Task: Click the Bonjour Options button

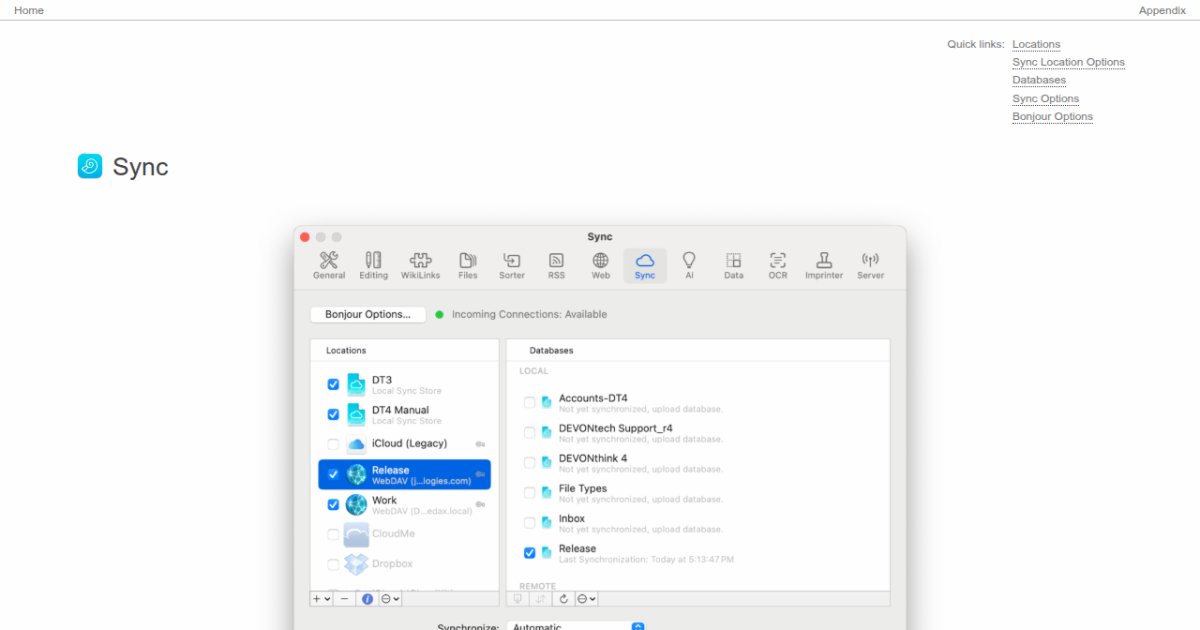Action: (367, 314)
